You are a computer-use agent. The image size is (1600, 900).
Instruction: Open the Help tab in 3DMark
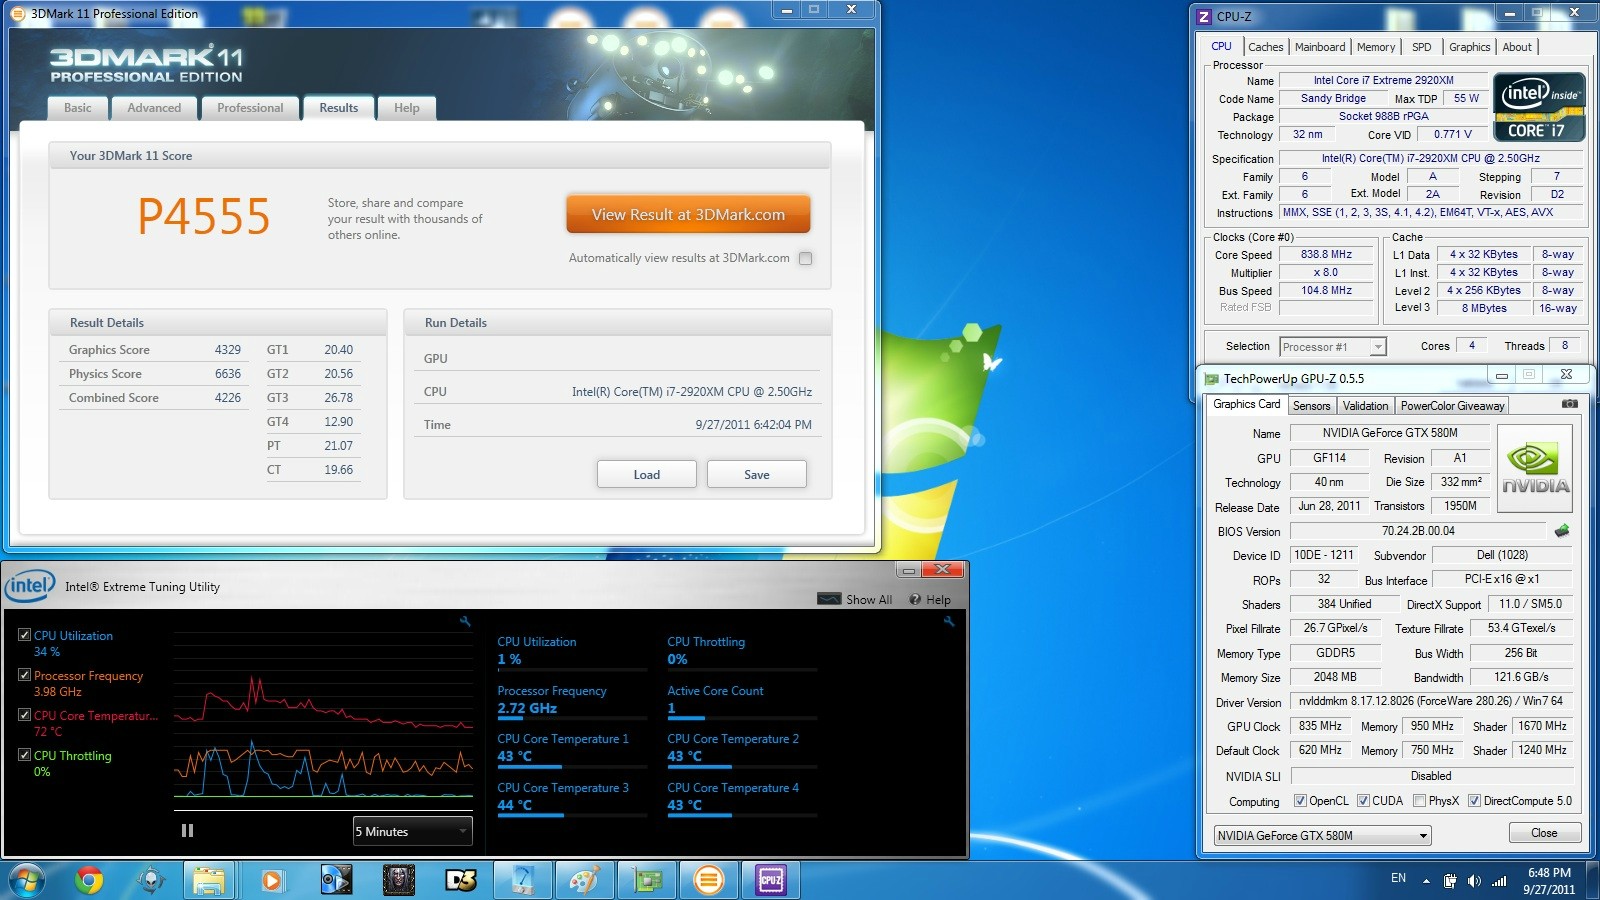[x=407, y=108]
